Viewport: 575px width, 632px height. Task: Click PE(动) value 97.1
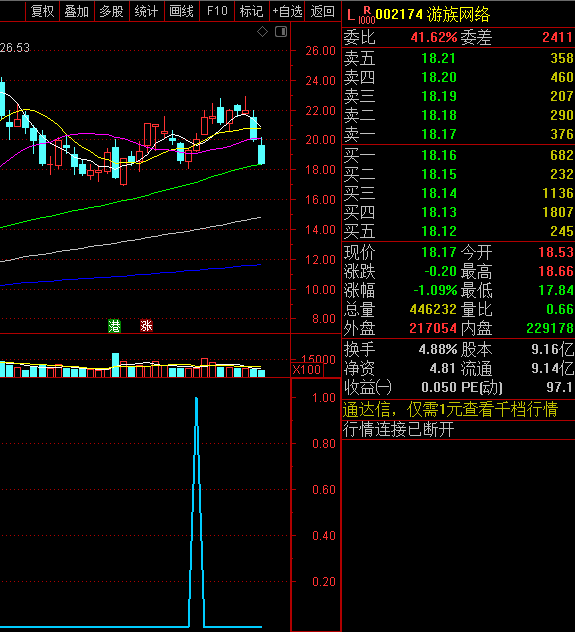tap(559, 387)
